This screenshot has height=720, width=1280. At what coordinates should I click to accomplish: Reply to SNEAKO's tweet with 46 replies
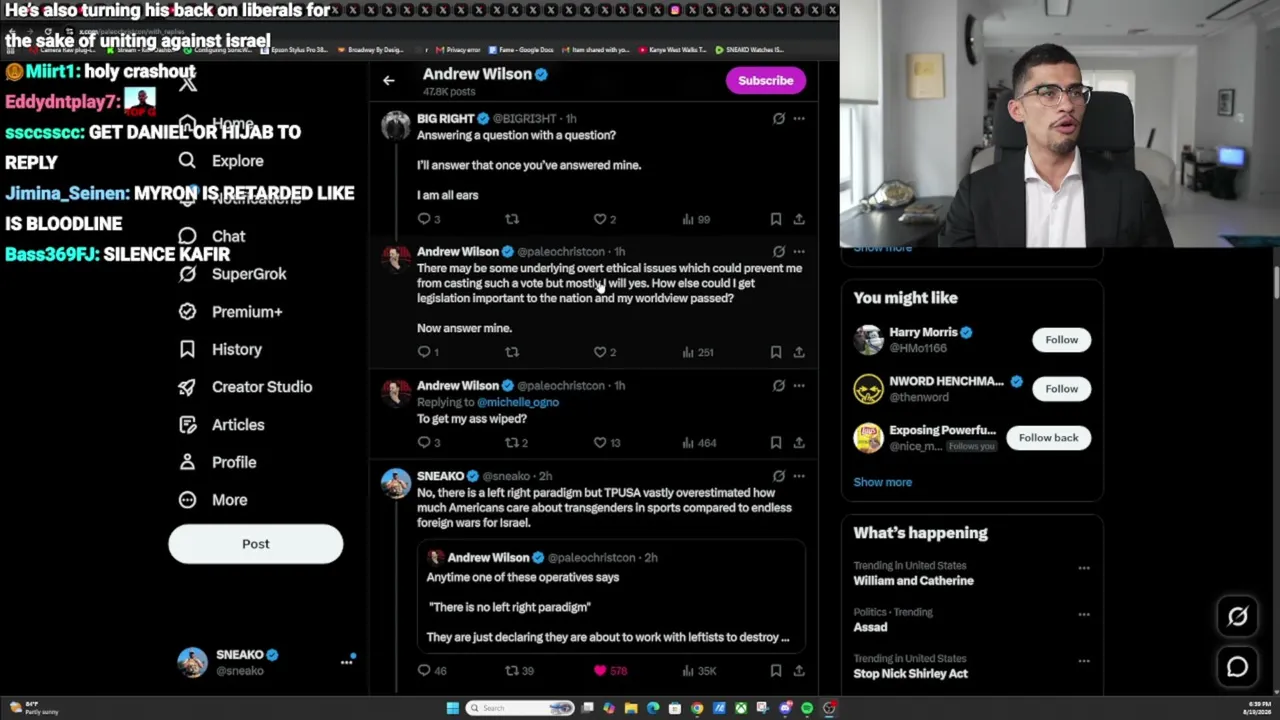[432, 671]
